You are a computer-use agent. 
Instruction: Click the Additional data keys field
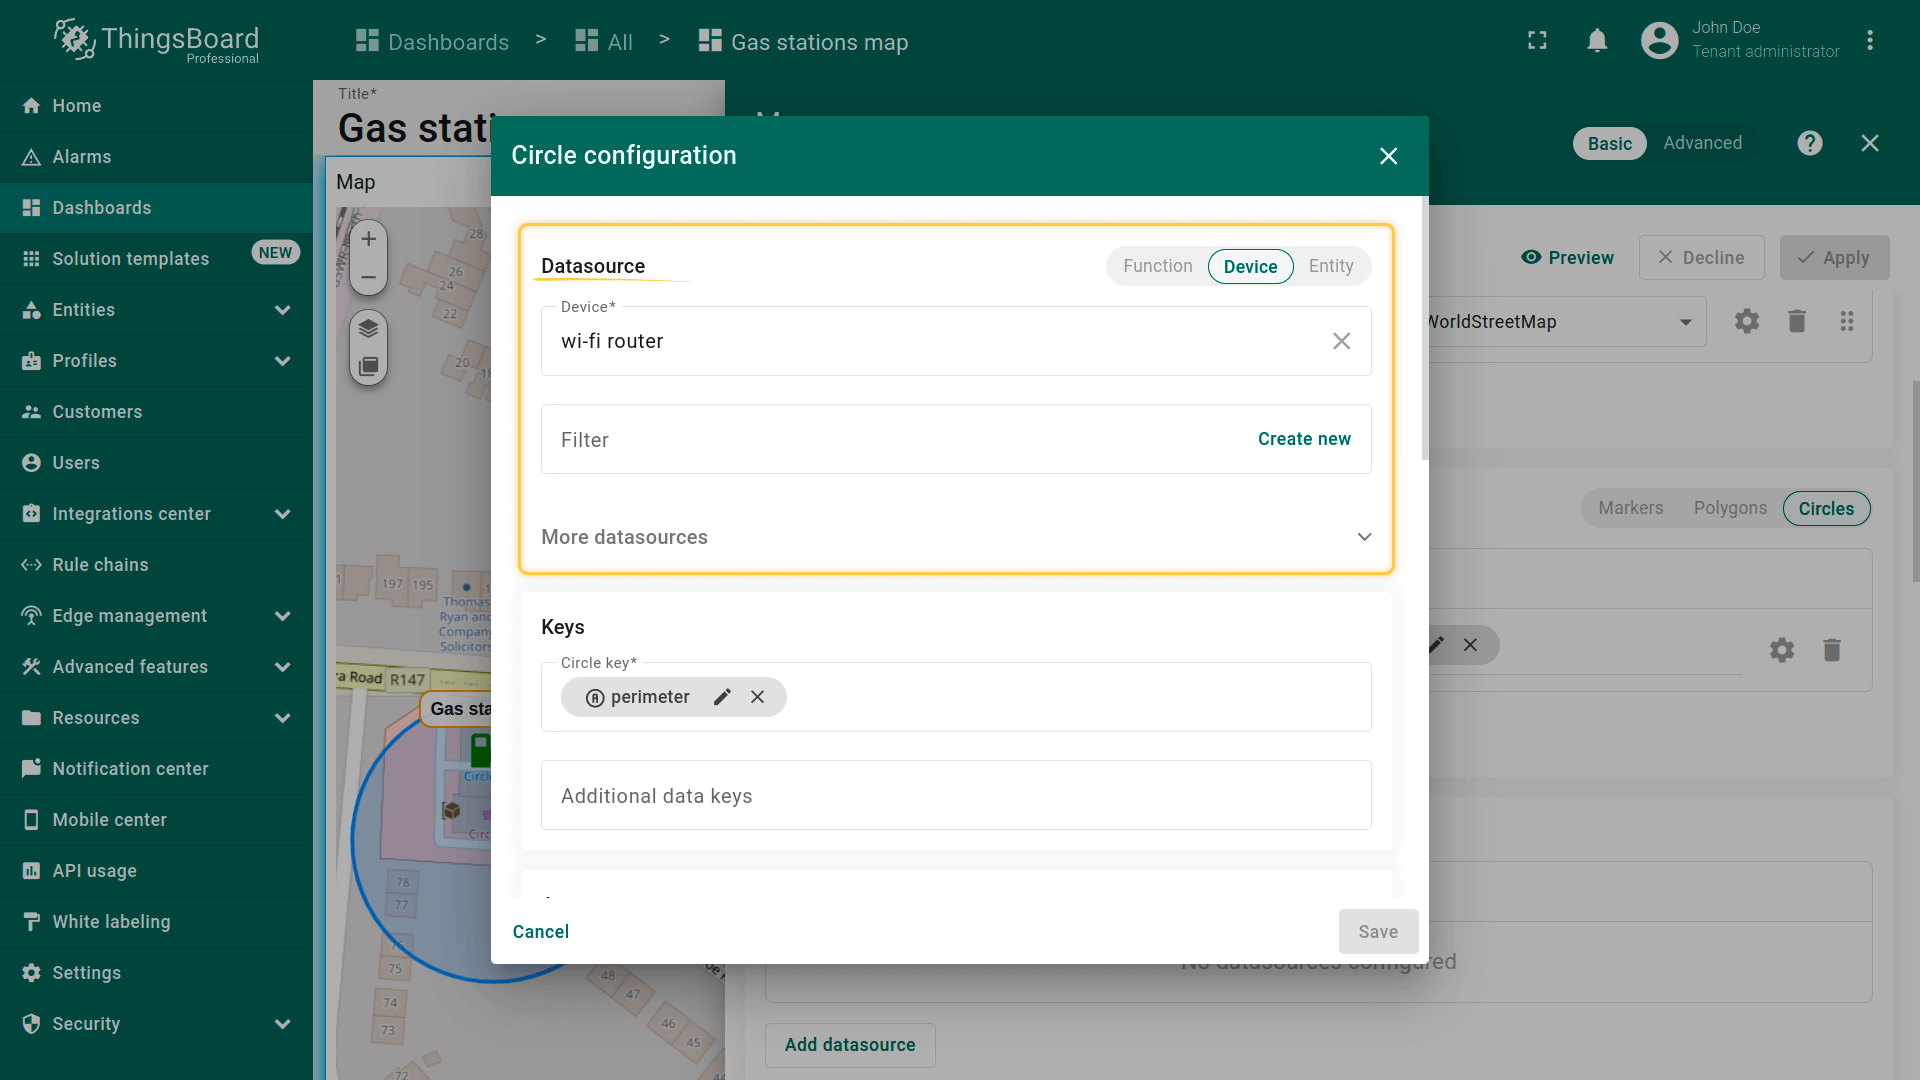955,796
